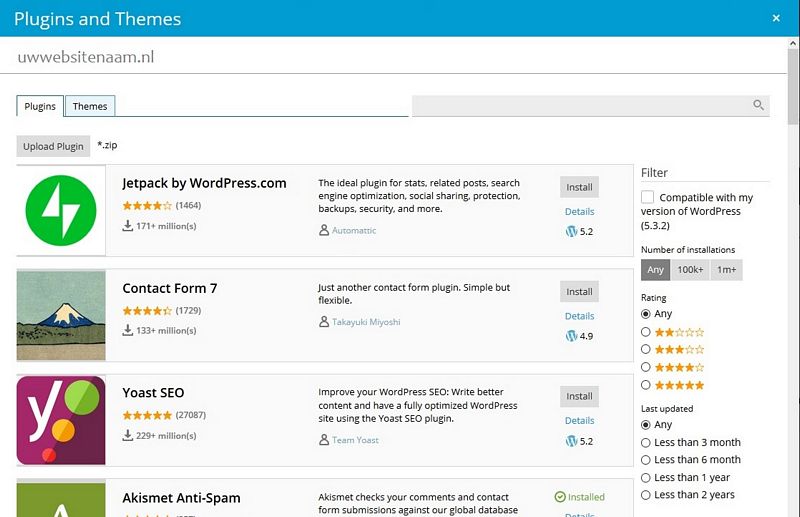Viewport: 800px width, 517px height.
Task: Select the three-star rating filter
Action: 645,349
